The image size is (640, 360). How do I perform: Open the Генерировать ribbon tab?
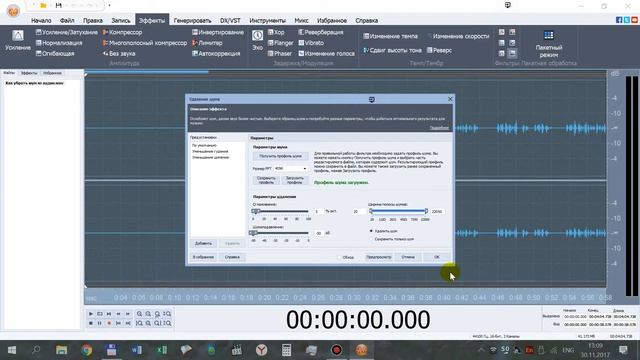(192, 20)
